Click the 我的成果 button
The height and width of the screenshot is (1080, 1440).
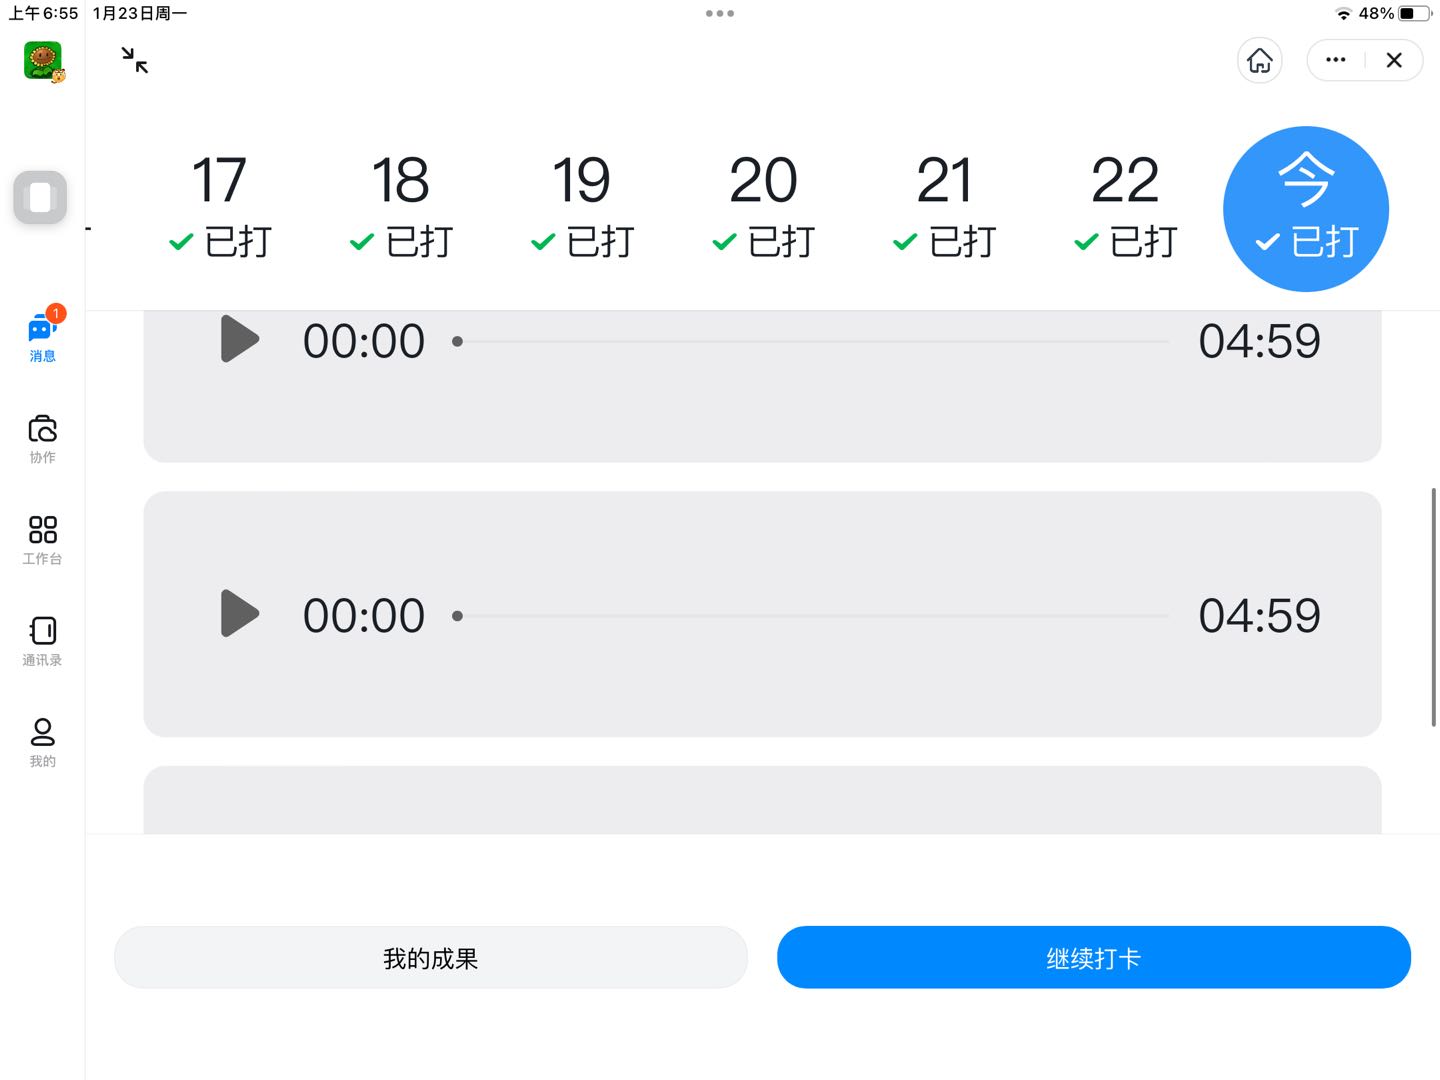pos(431,958)
